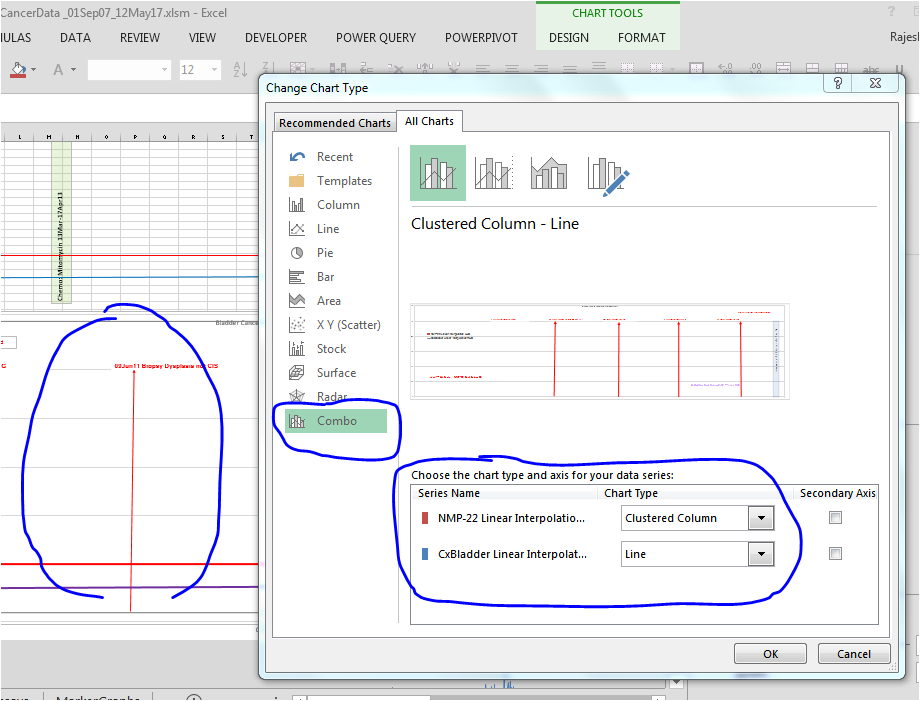The height and width of the screenshot is (701, 920).
Task: Select 'NMP-22 Linear Interpolatio...' series name
Action: tap(511, 518)
